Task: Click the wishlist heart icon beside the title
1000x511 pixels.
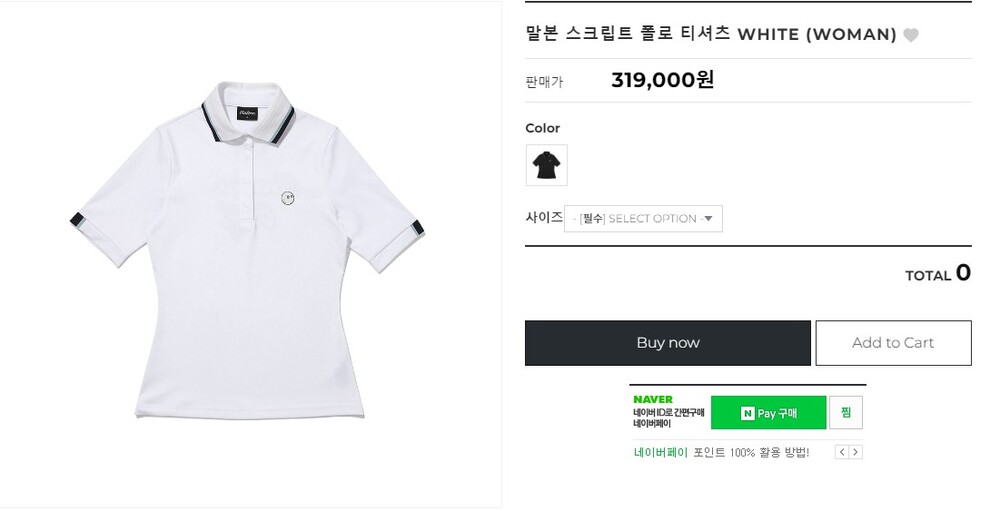Action: point(910,35)
